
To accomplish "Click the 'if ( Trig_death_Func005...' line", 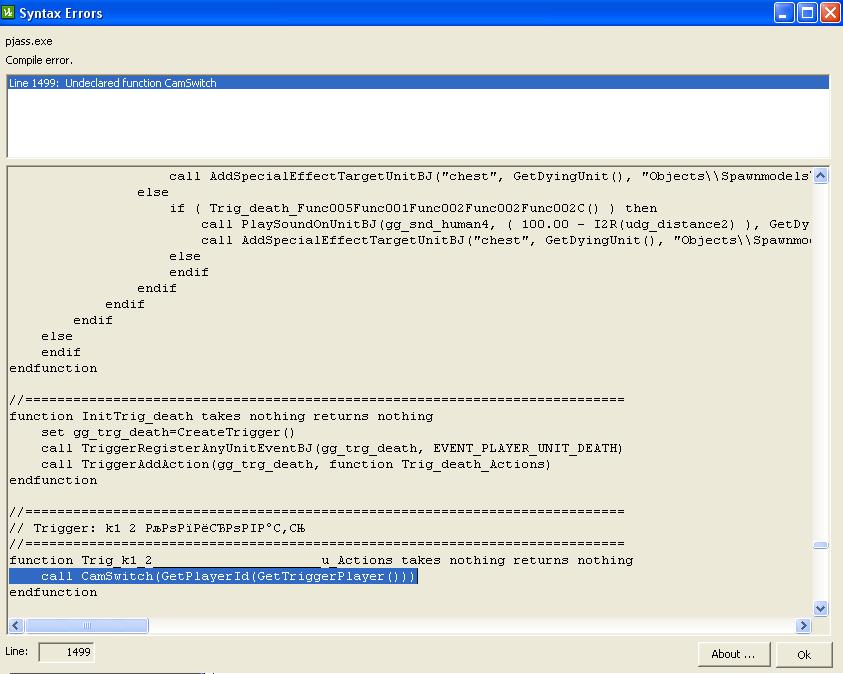I will (x=413, y=208).
